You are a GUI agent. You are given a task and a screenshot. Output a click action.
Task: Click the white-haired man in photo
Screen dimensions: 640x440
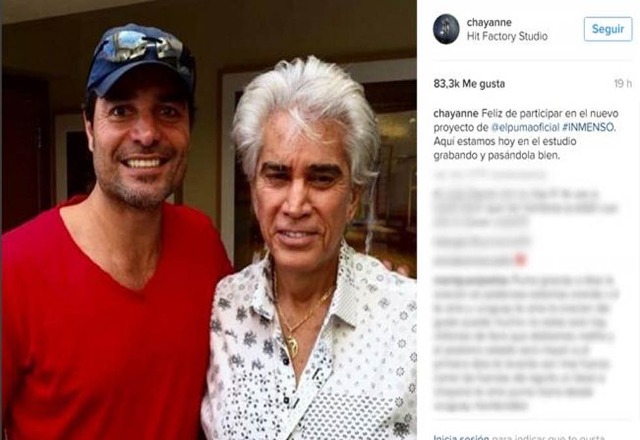point(310,253)
